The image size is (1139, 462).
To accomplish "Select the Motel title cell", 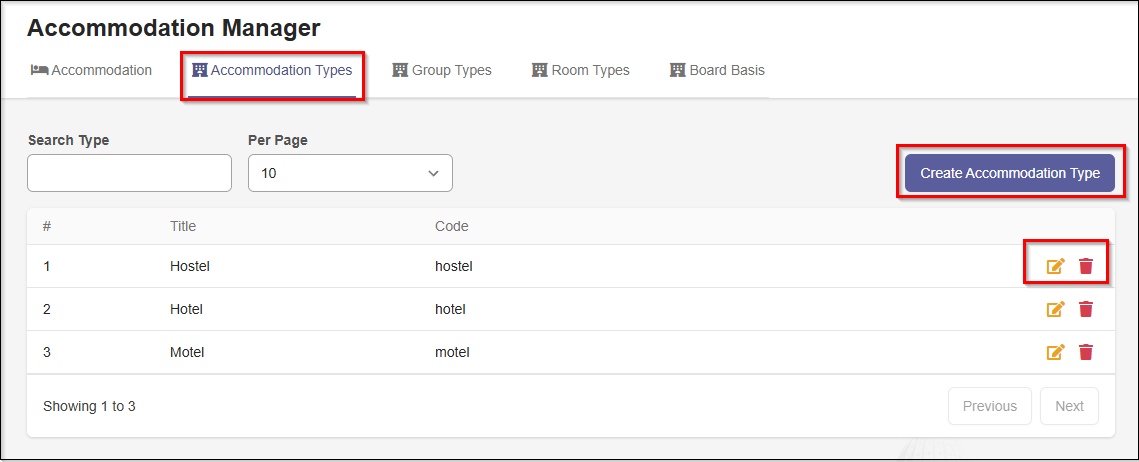I will click(x=188, y=352).
